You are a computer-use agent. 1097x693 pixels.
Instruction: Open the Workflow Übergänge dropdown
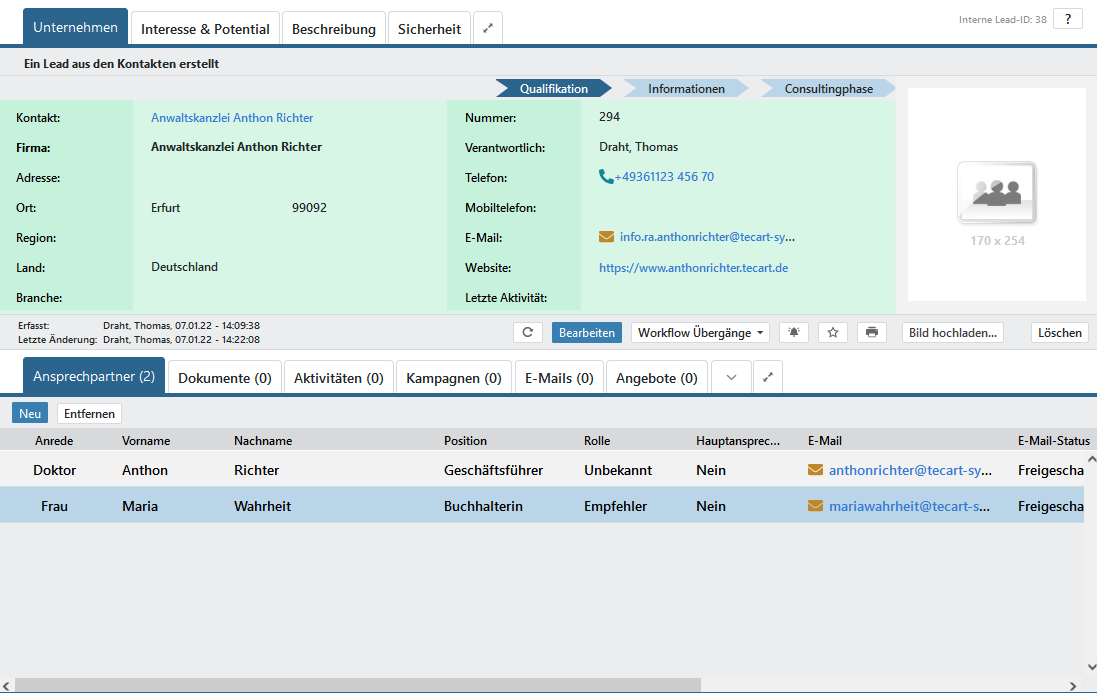[x=702, y=333]
